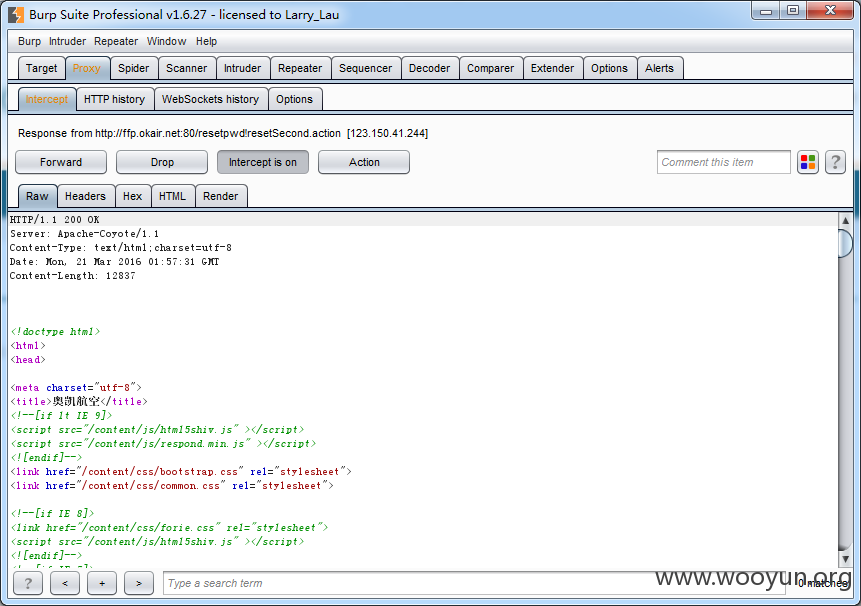
Task: Open the Intruder menu in menu bar
Action: pos(67,41)
